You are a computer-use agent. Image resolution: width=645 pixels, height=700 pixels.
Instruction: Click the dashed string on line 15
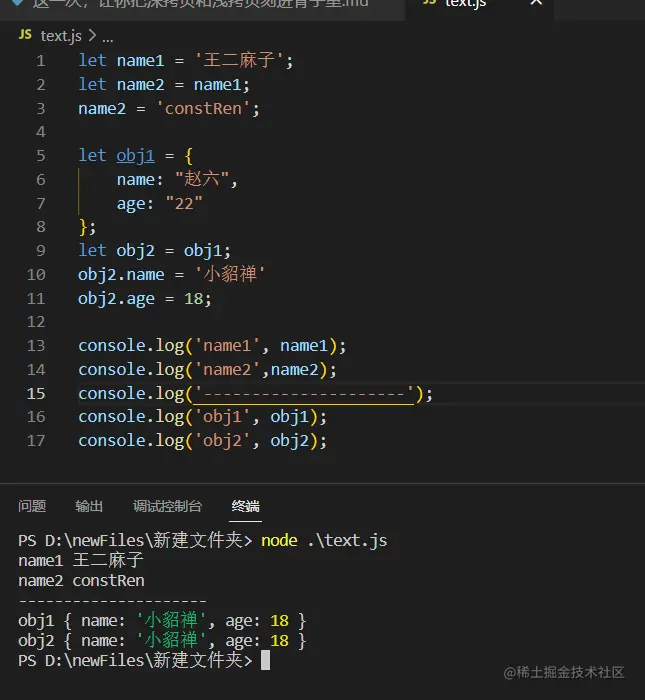[x=304, y=394]
